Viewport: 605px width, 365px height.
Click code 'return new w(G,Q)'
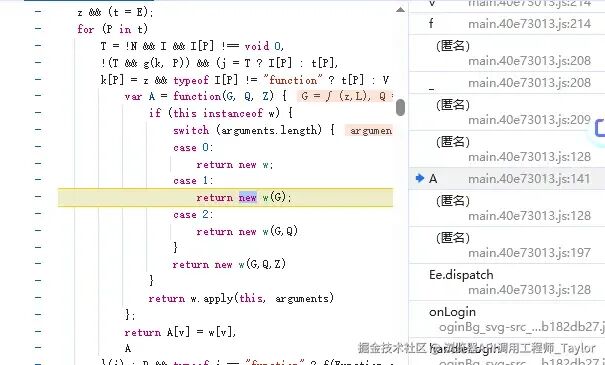tap(247, 231)
